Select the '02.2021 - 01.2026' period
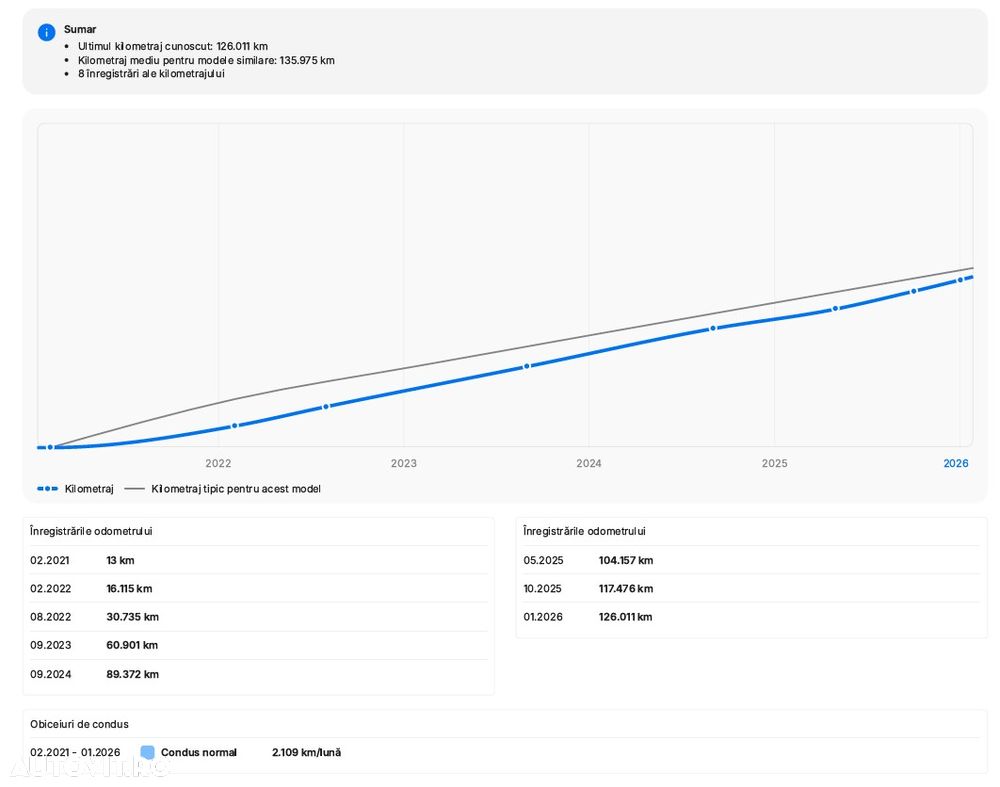1000x787 pixels. coord(75,752)
